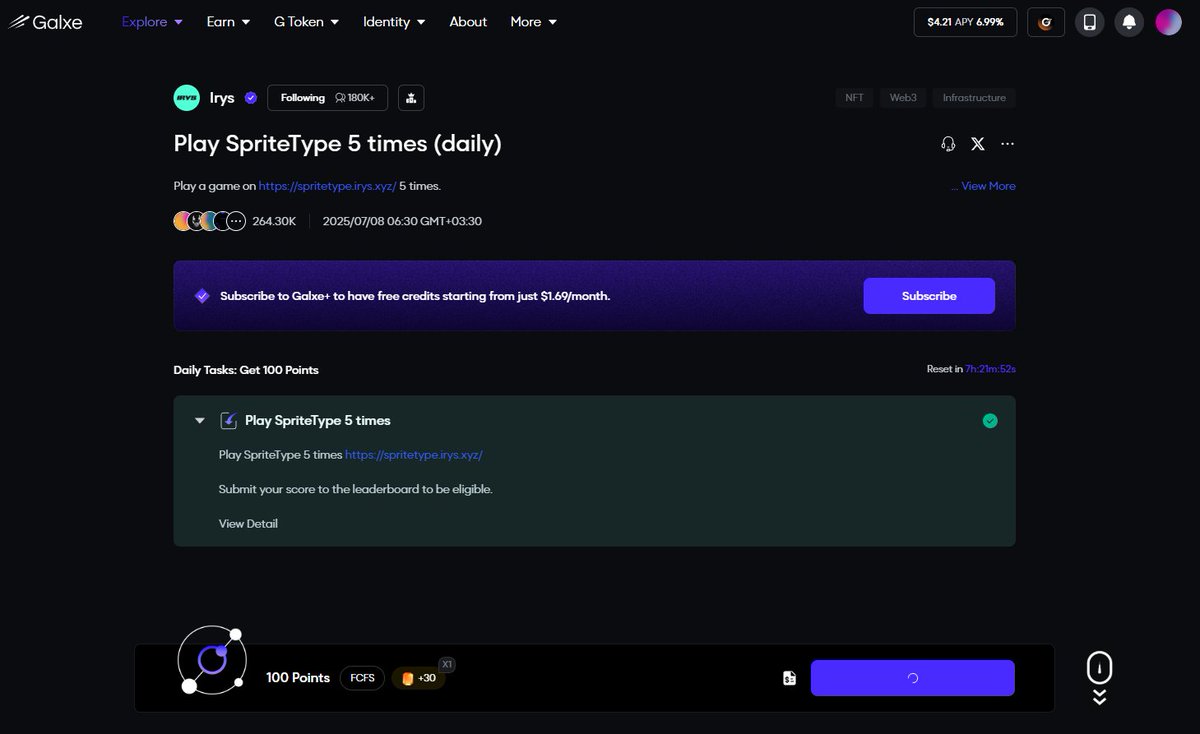The image size is (1200, 734).
Task: Share quest on X icon
Action: click(x=978, y=144)
